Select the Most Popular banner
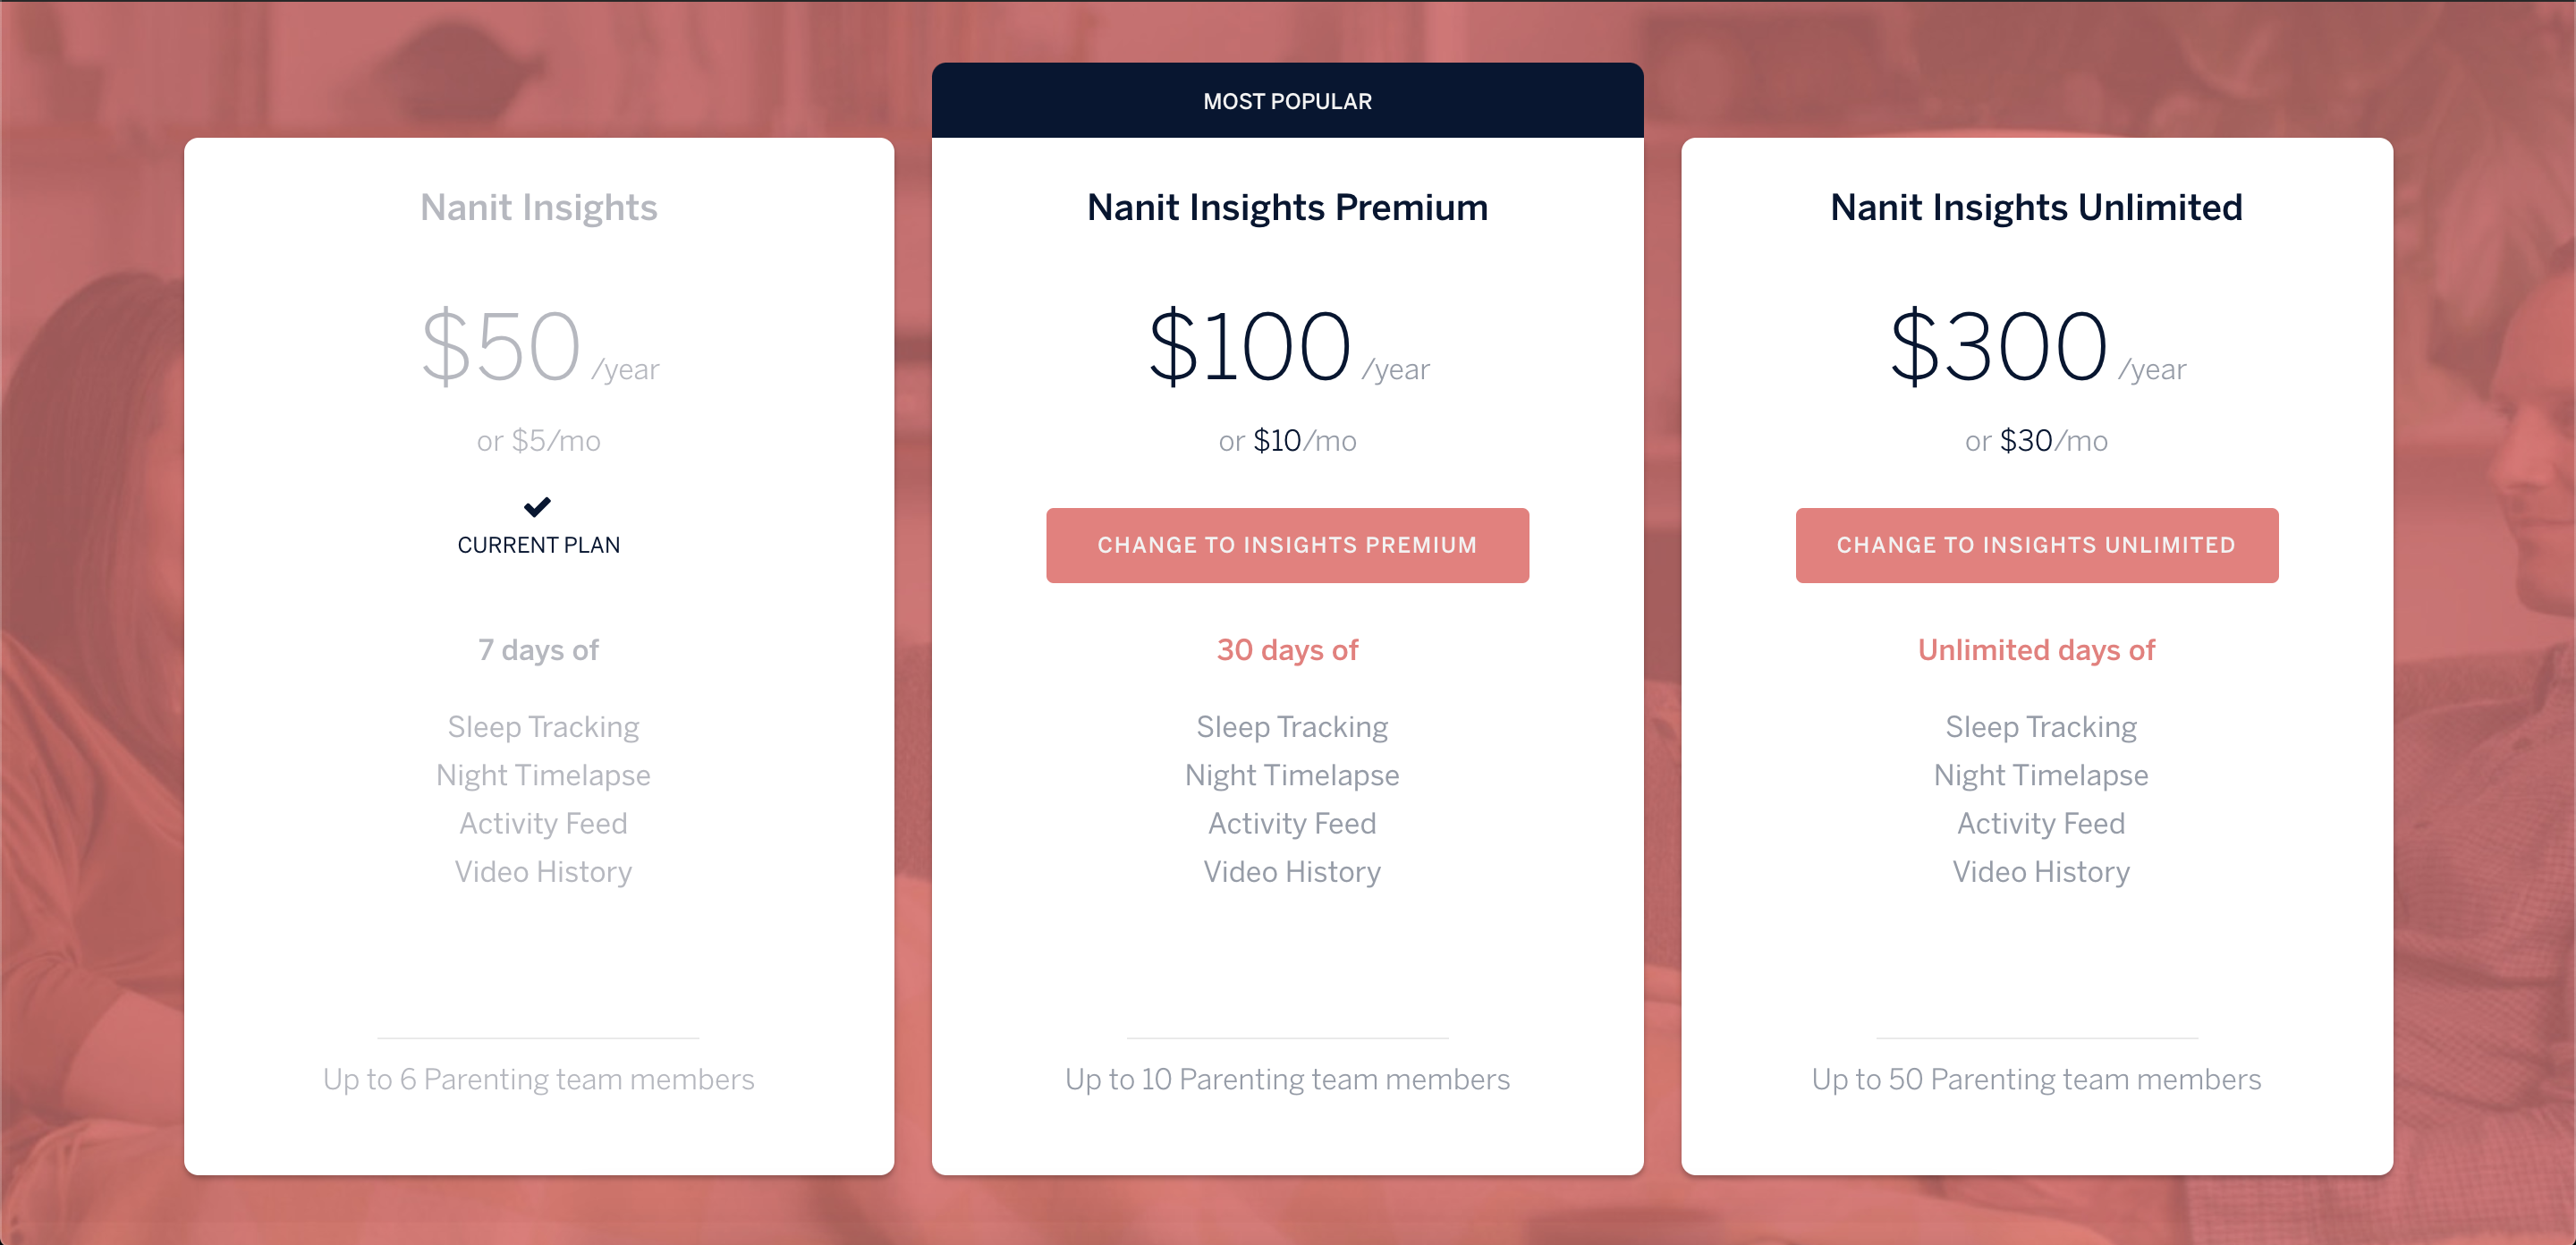The width and height of the screenshot is (2576, 1245). [1287, 100]
